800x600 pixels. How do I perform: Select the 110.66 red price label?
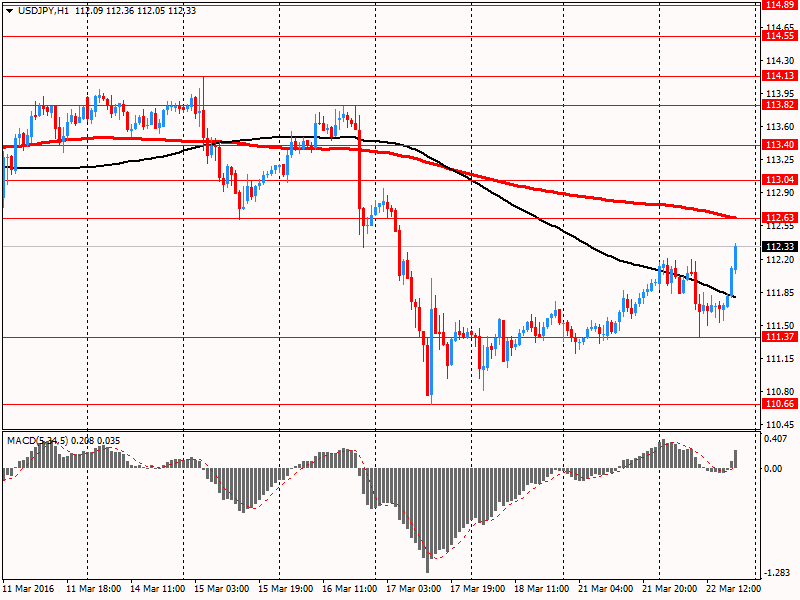pyautogui.click(x=780, y=404)
